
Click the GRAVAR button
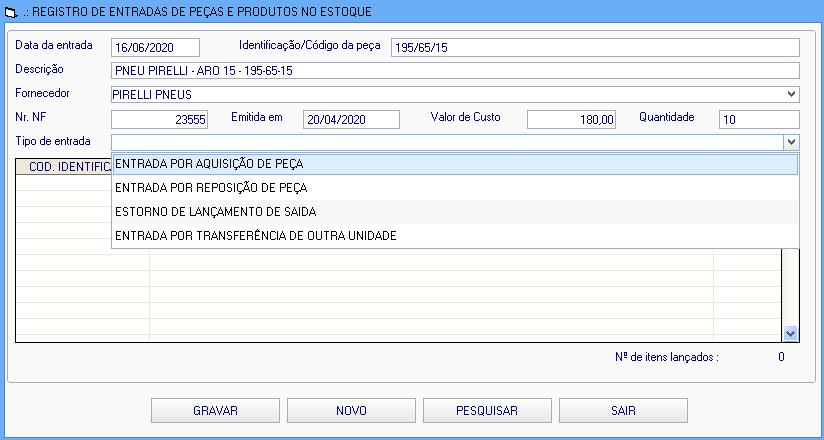215,411
